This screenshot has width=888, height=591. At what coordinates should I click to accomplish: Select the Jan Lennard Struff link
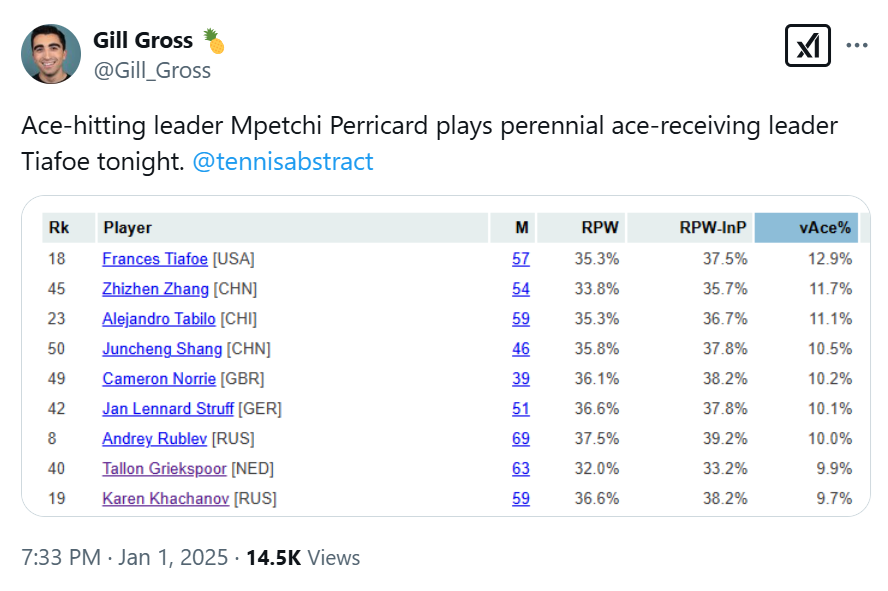click(168, 409)
